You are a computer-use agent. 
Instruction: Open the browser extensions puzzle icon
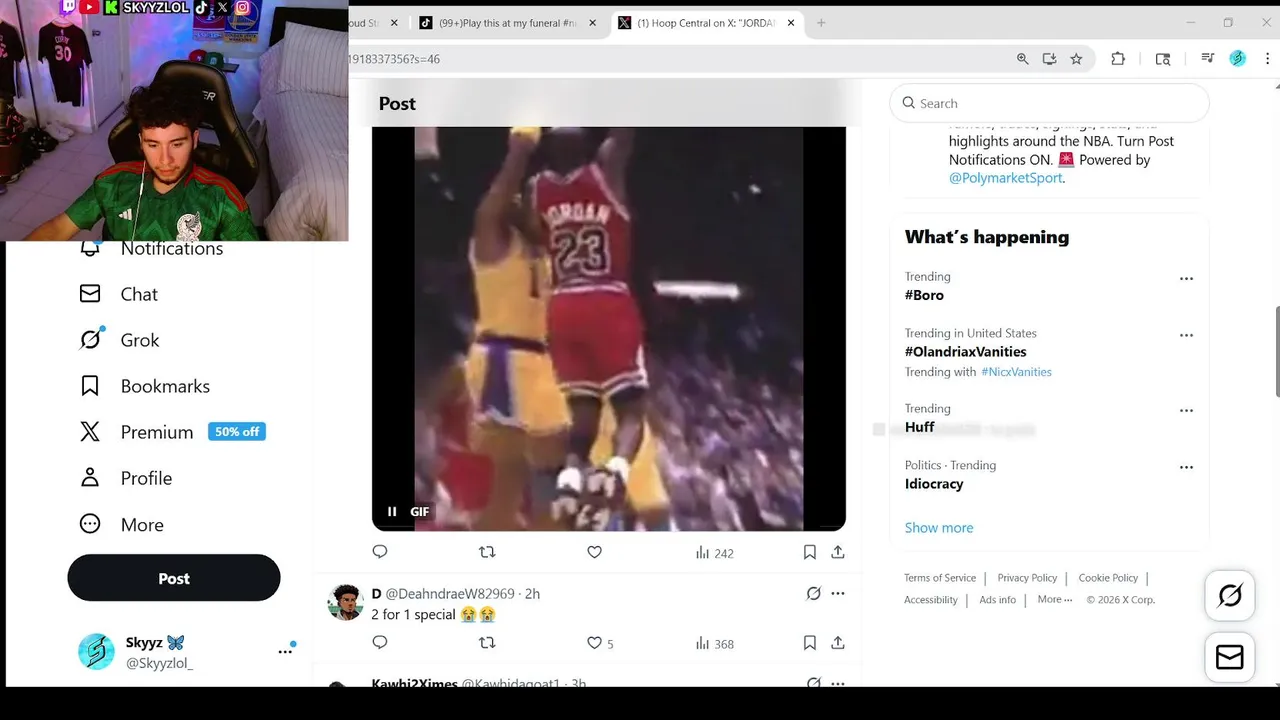(1118, 59)
